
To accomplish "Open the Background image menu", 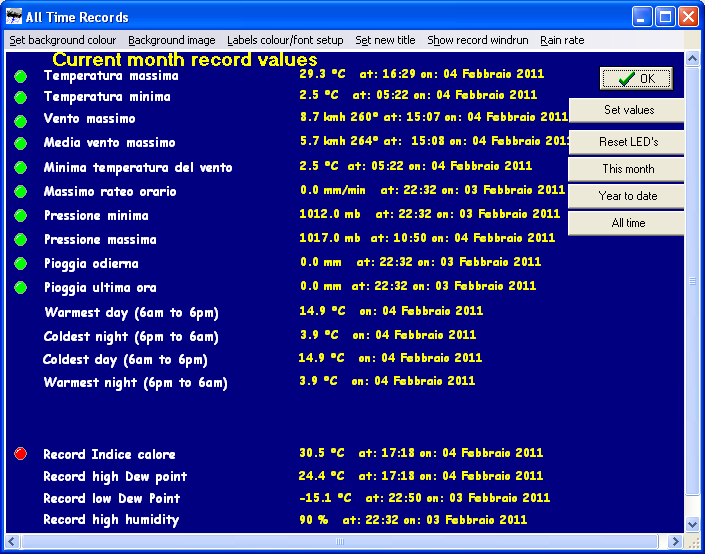I will (x=172, y=40).
